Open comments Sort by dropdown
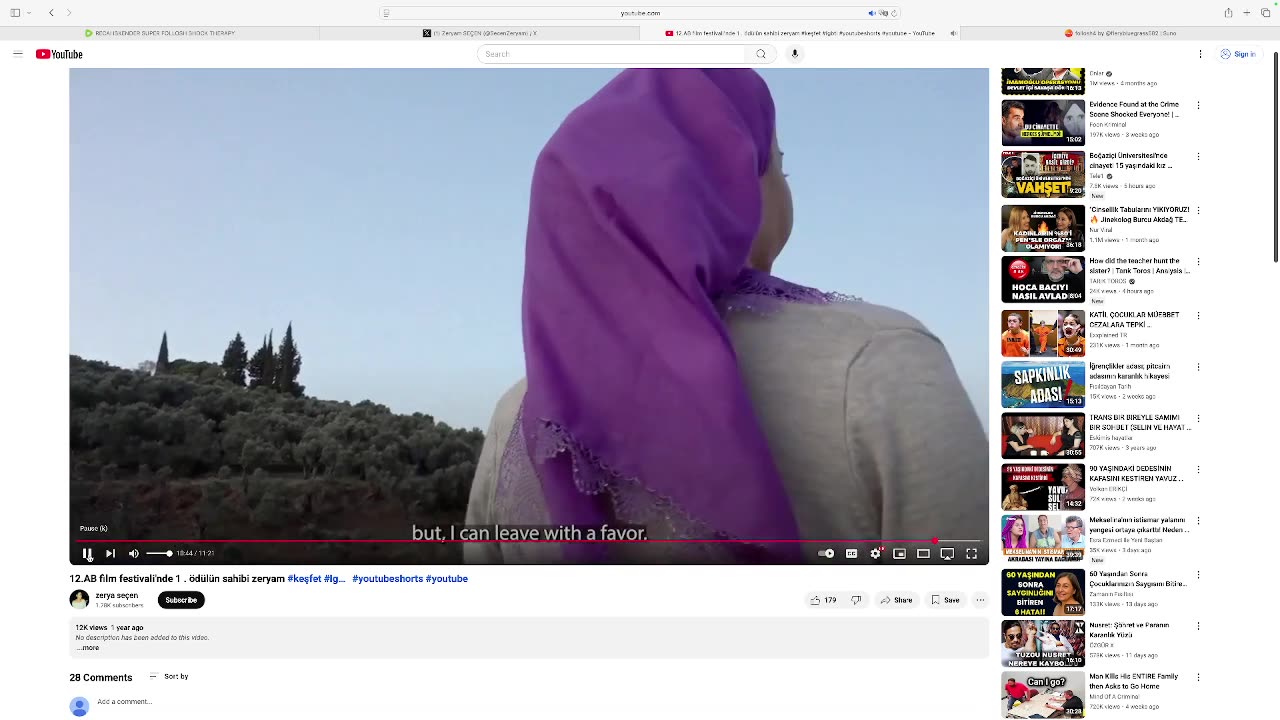 pyautogui.click(x=169, y=677)
